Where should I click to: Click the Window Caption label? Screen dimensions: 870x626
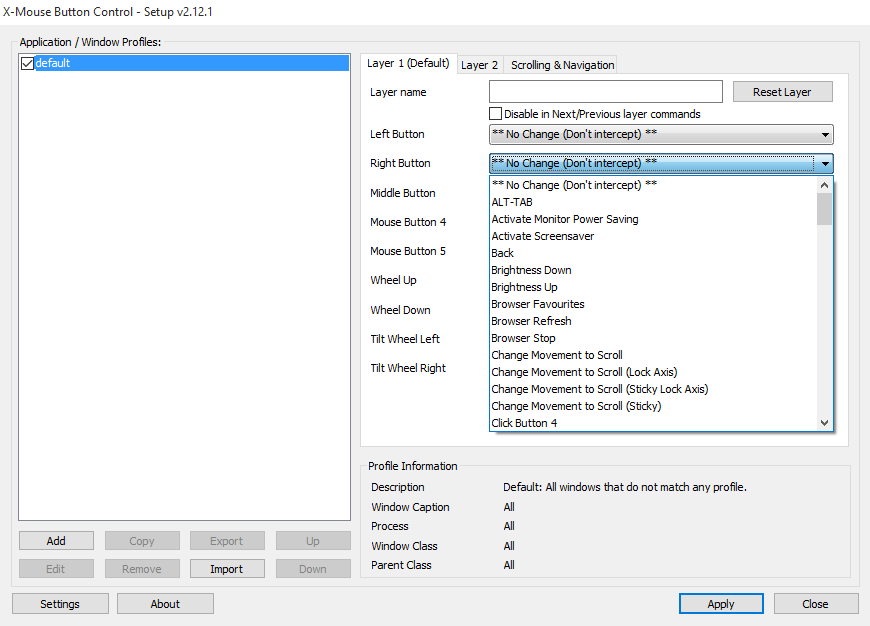coord(411,507)
